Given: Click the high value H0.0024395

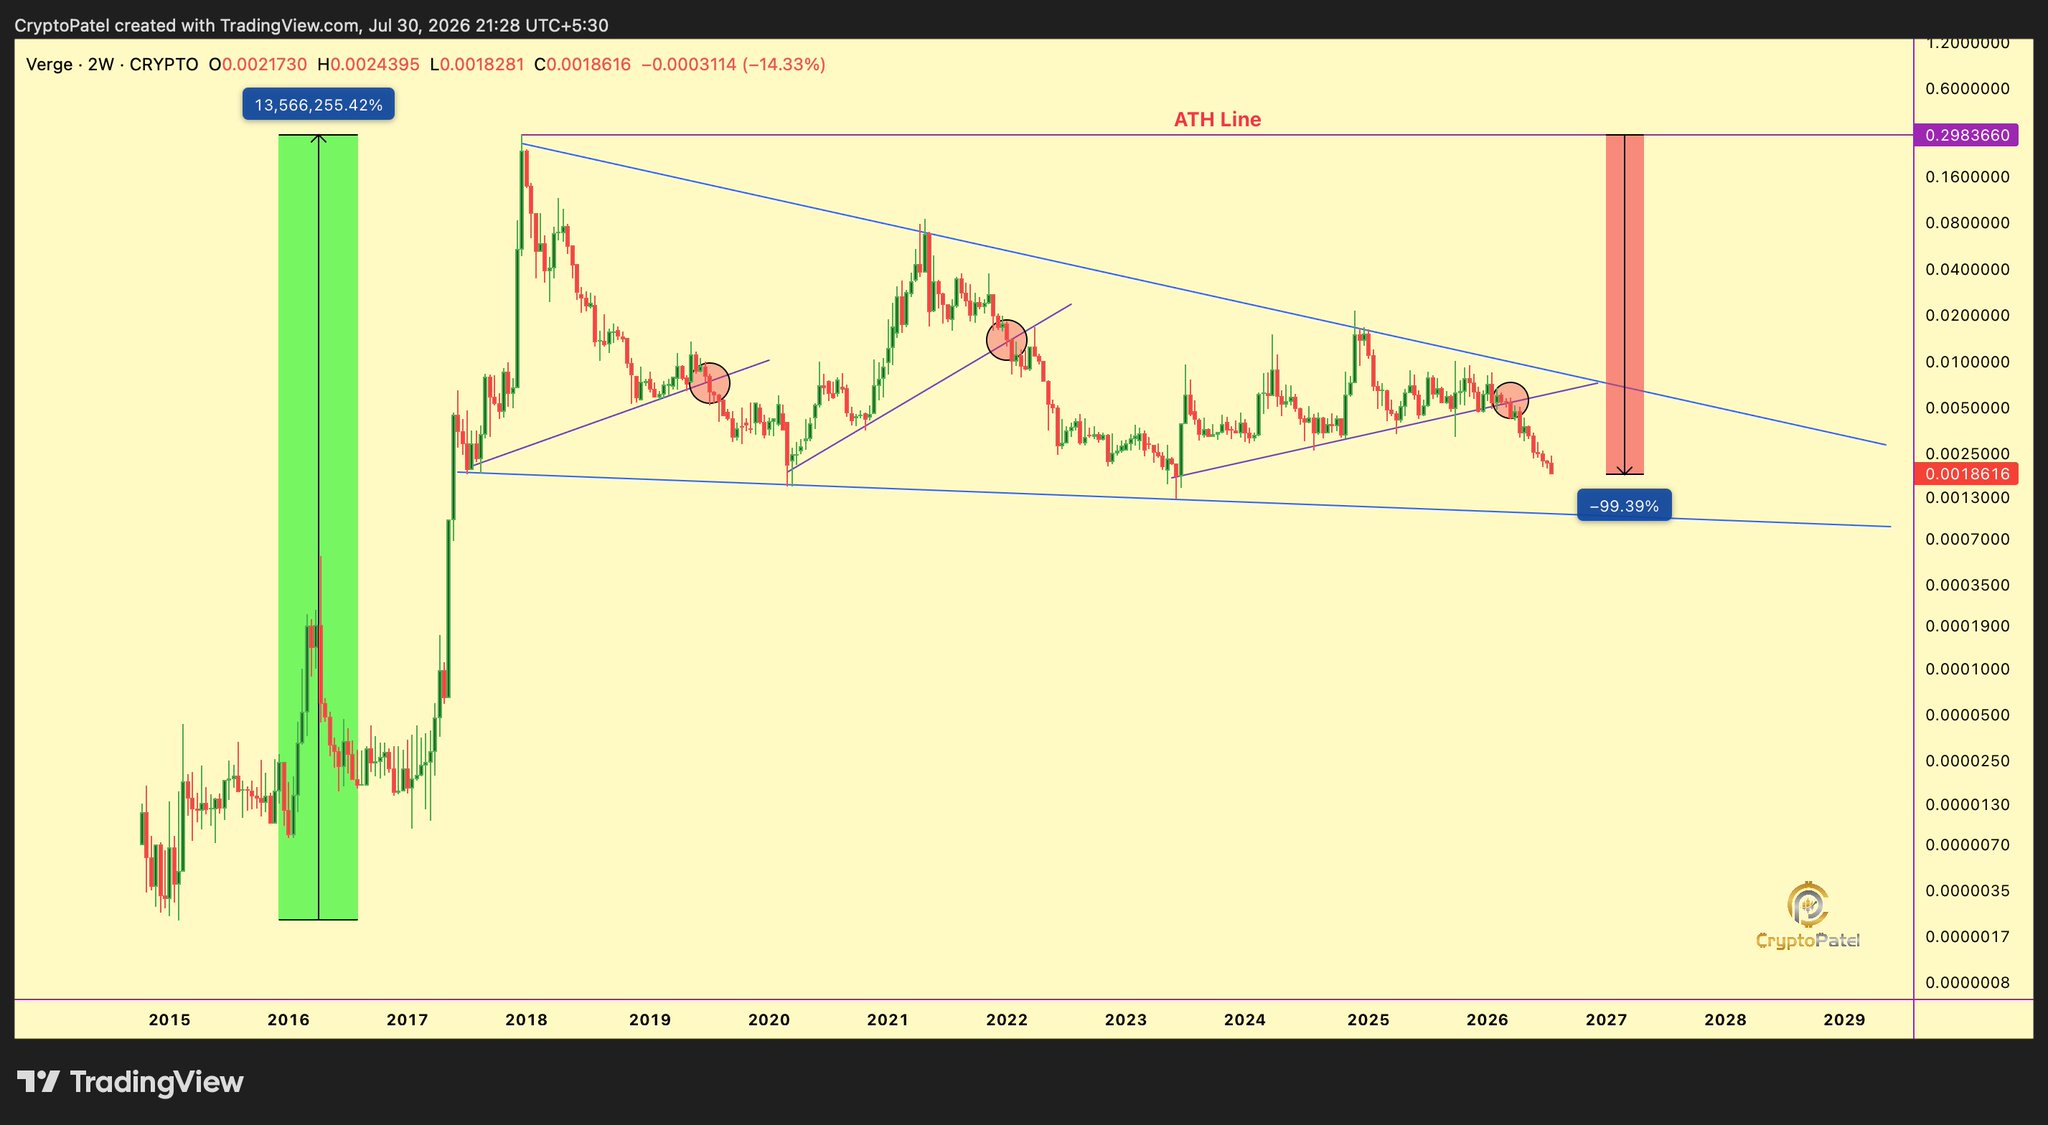Looking at the screenshot, I should pos(368,65).
